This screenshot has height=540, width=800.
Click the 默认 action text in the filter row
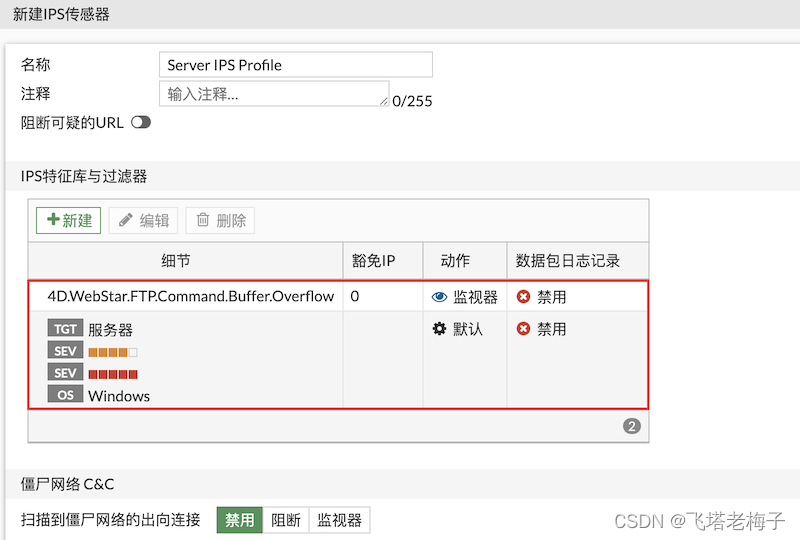[468, 329]
